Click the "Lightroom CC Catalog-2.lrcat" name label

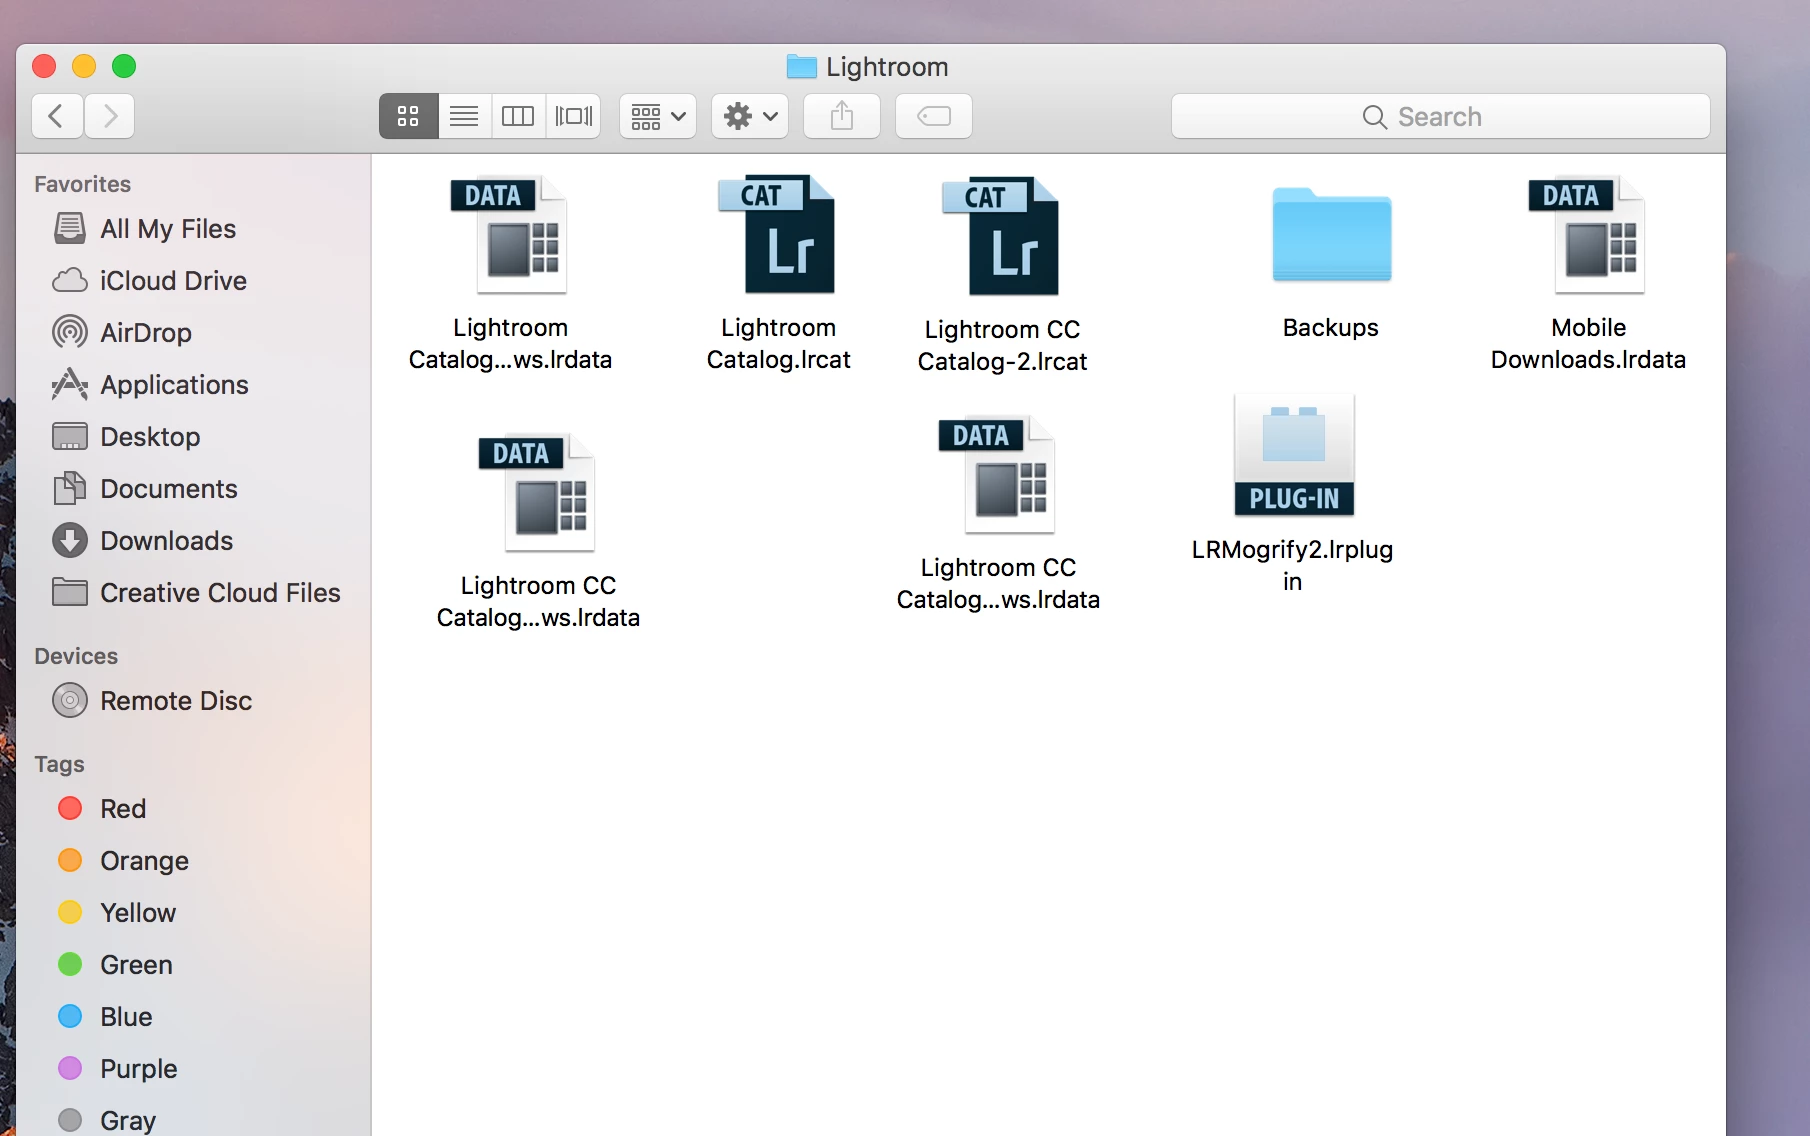[1002, 346]
